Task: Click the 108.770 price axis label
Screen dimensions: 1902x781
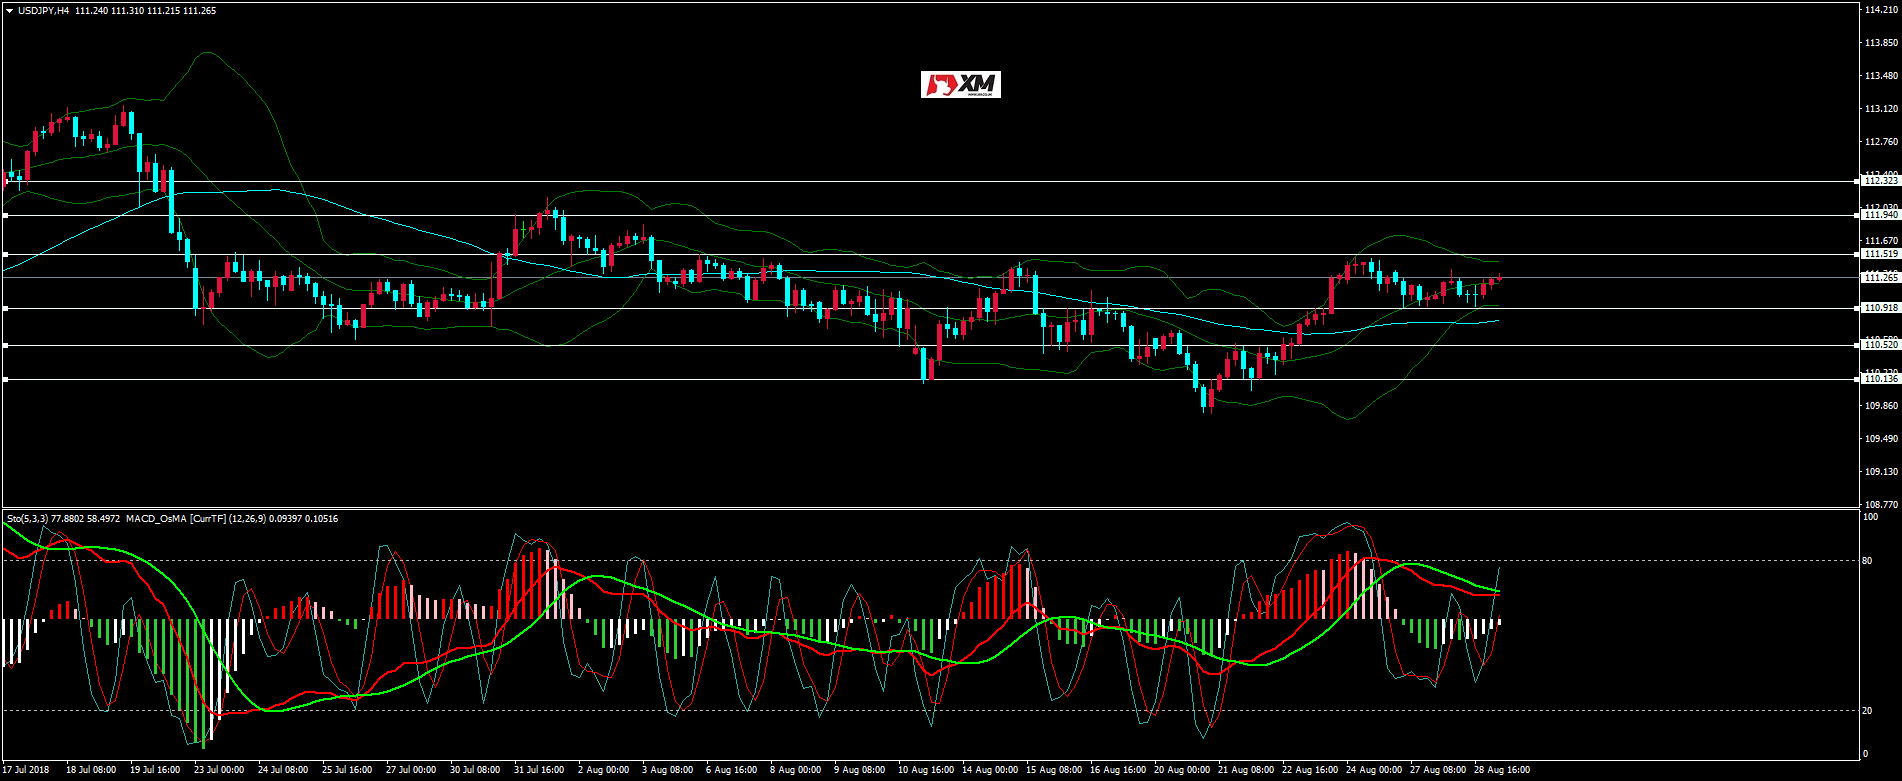Action: [x=1882, y=505]
